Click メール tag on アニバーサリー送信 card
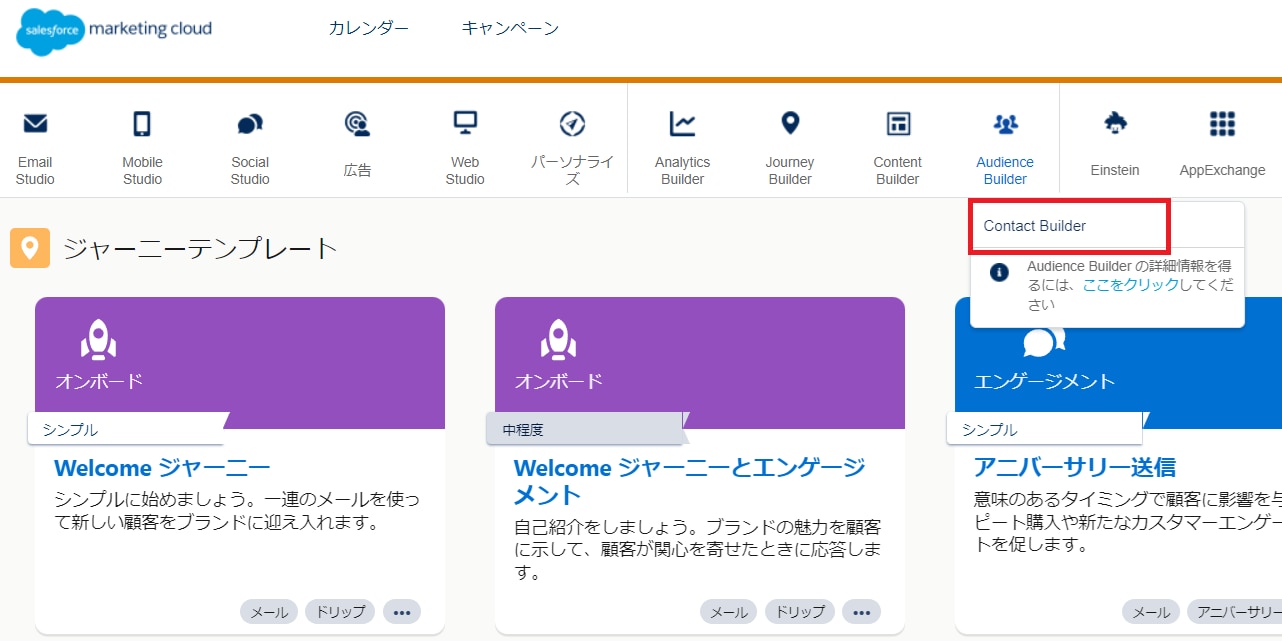The image size is (1282, 641). pos(1151,612)
